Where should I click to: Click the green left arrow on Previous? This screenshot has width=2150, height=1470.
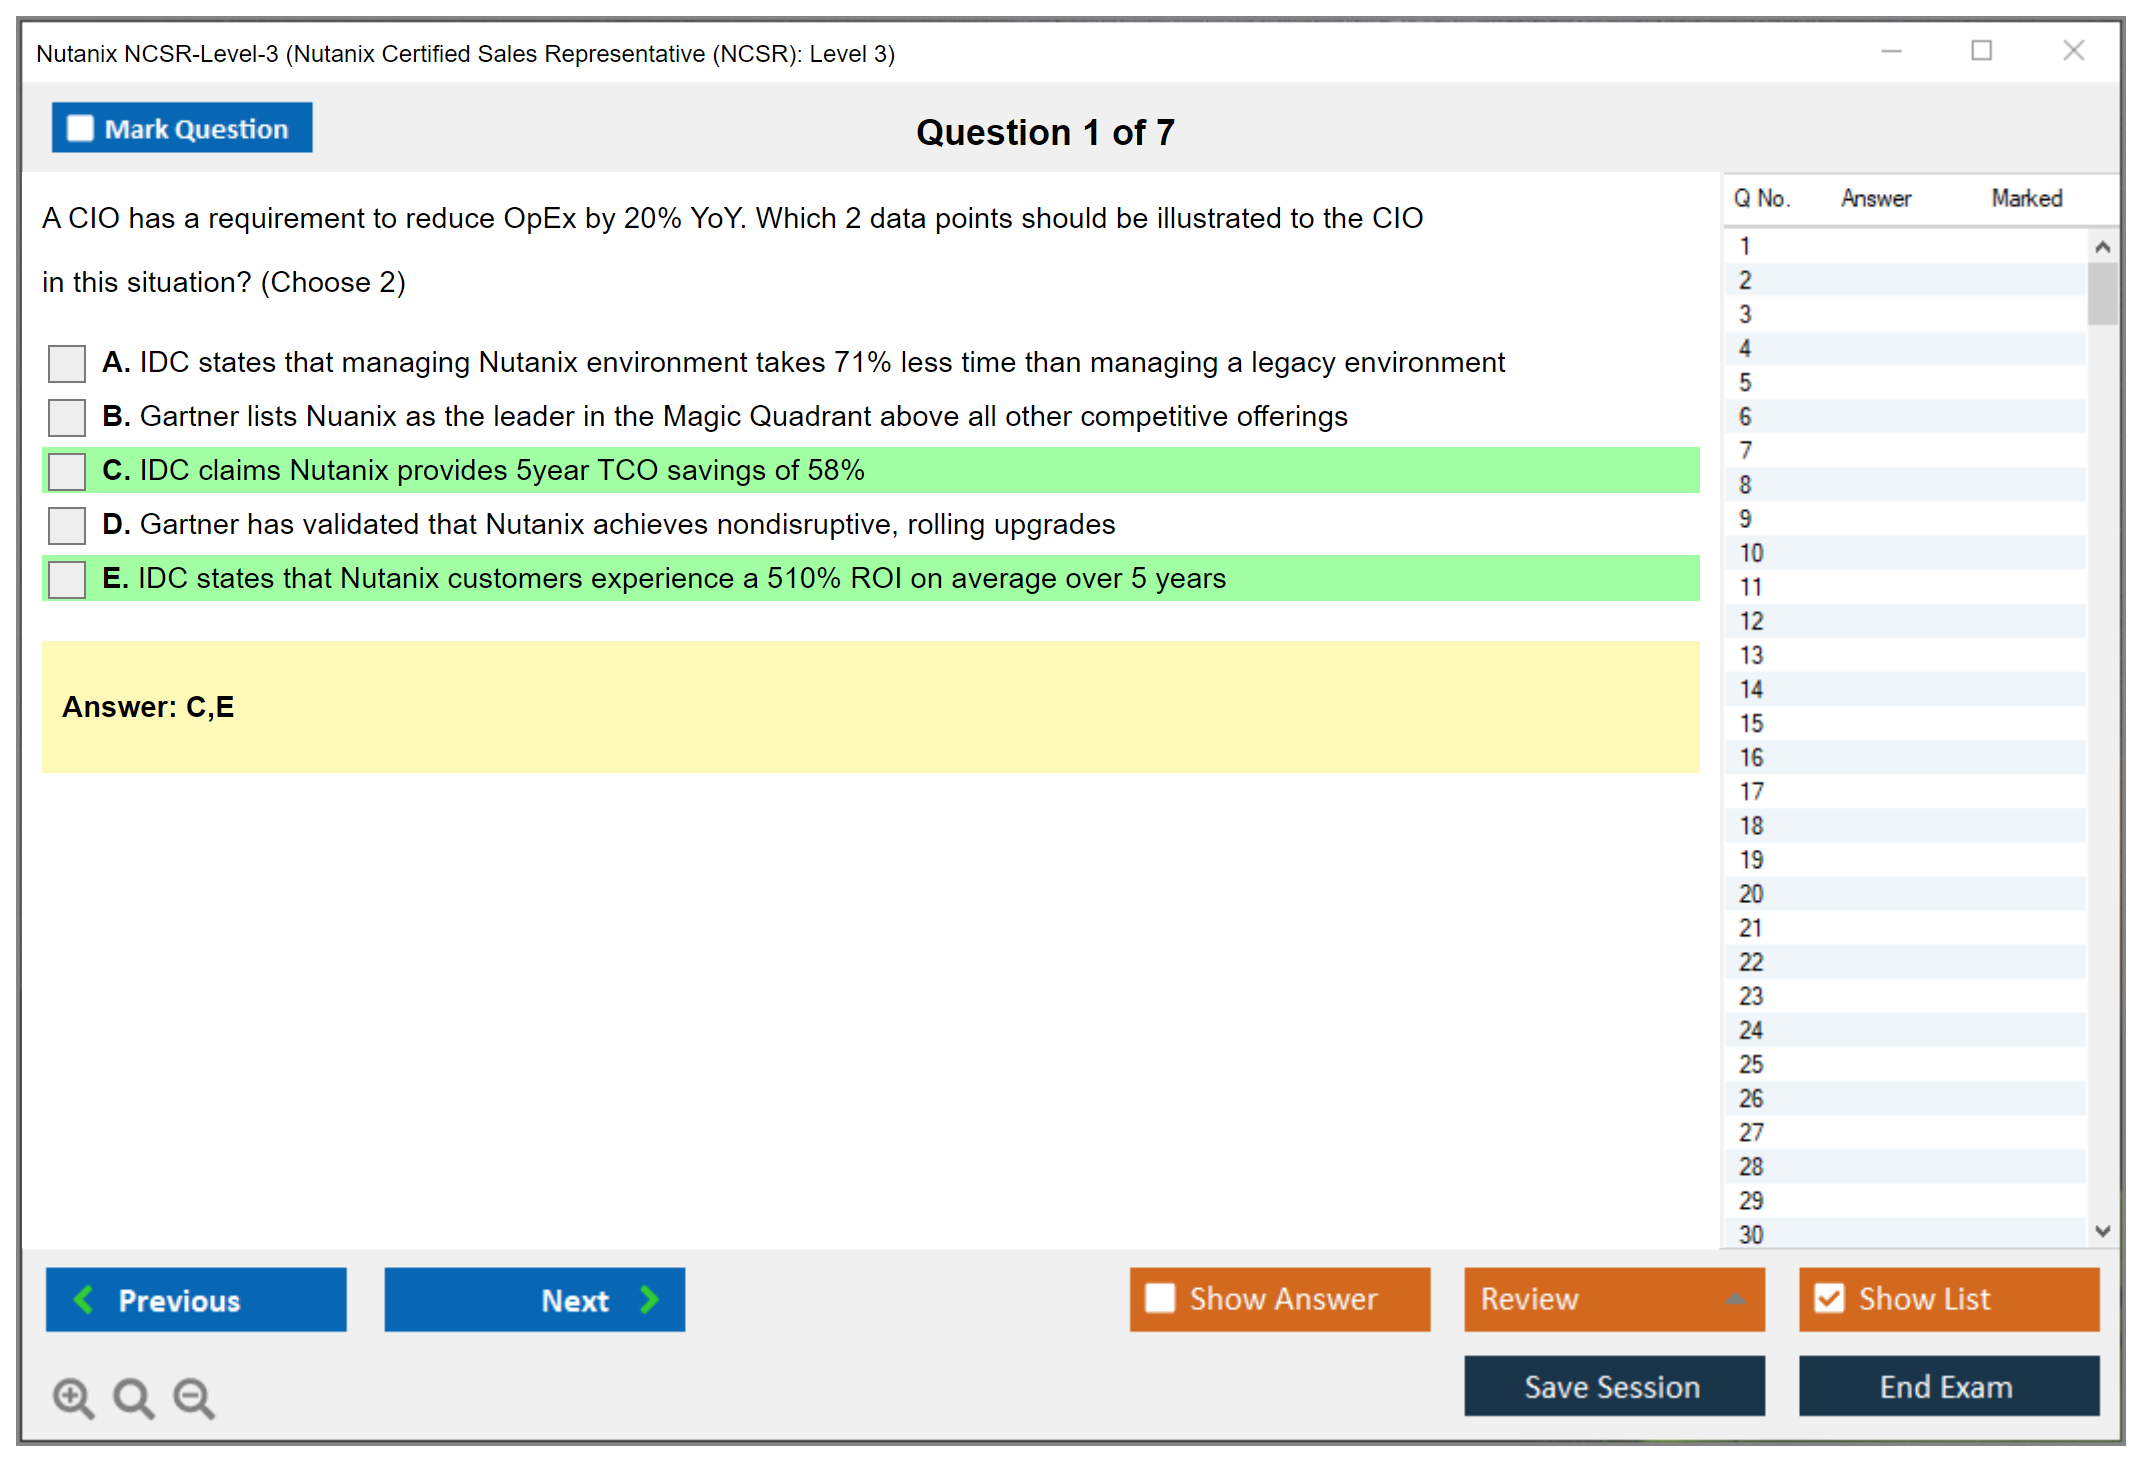click(84, 1299)
